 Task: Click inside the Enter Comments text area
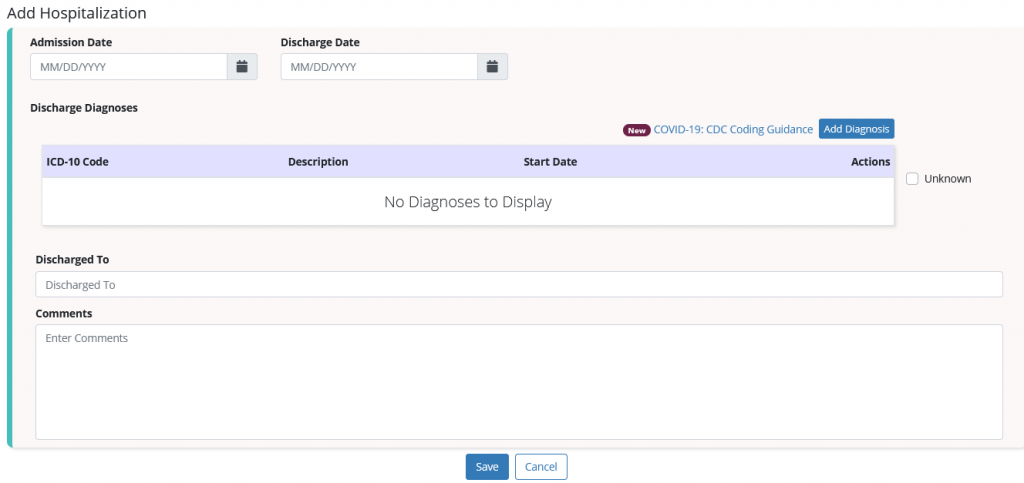[x=519, y=382]
